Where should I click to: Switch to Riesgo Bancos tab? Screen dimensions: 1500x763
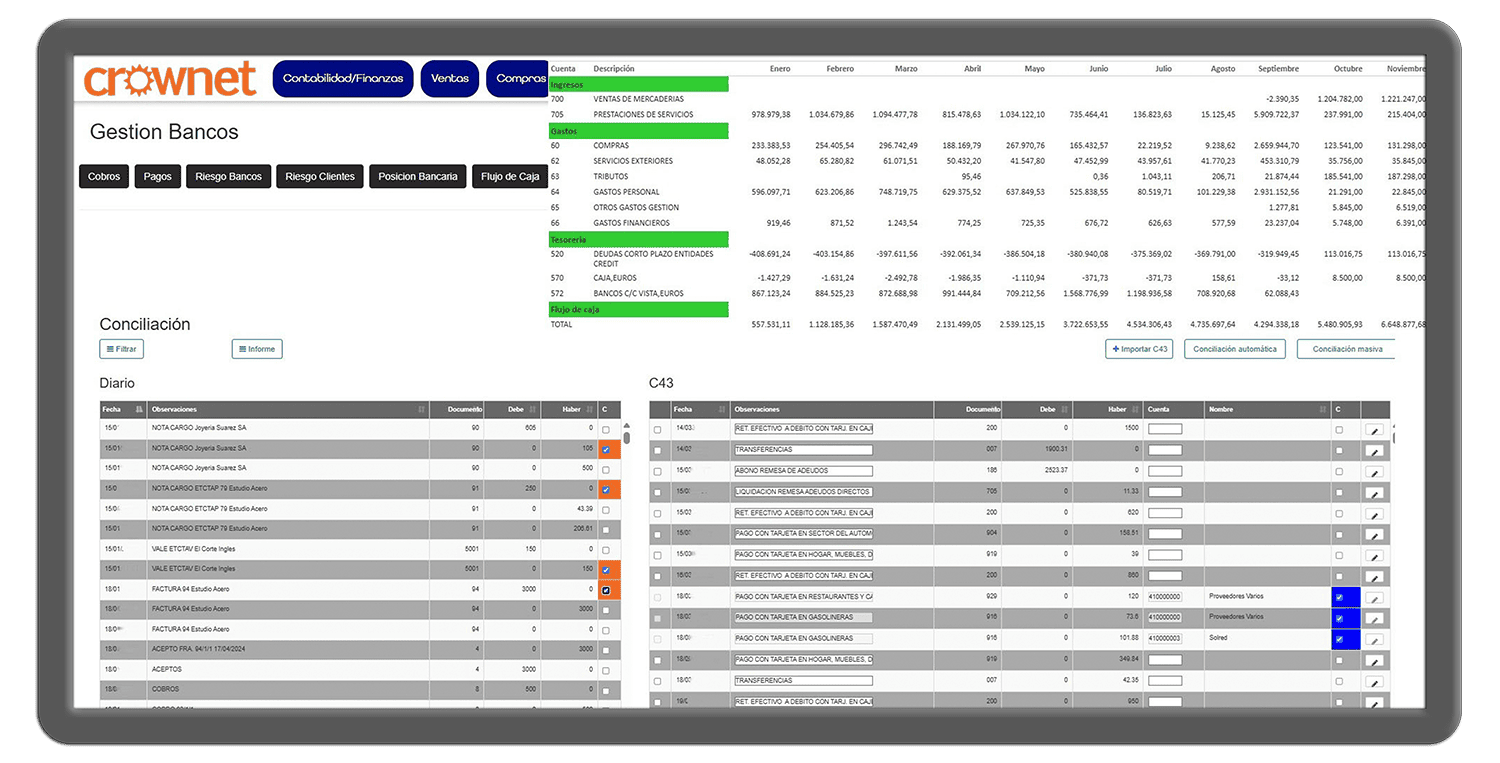point(228,177)
